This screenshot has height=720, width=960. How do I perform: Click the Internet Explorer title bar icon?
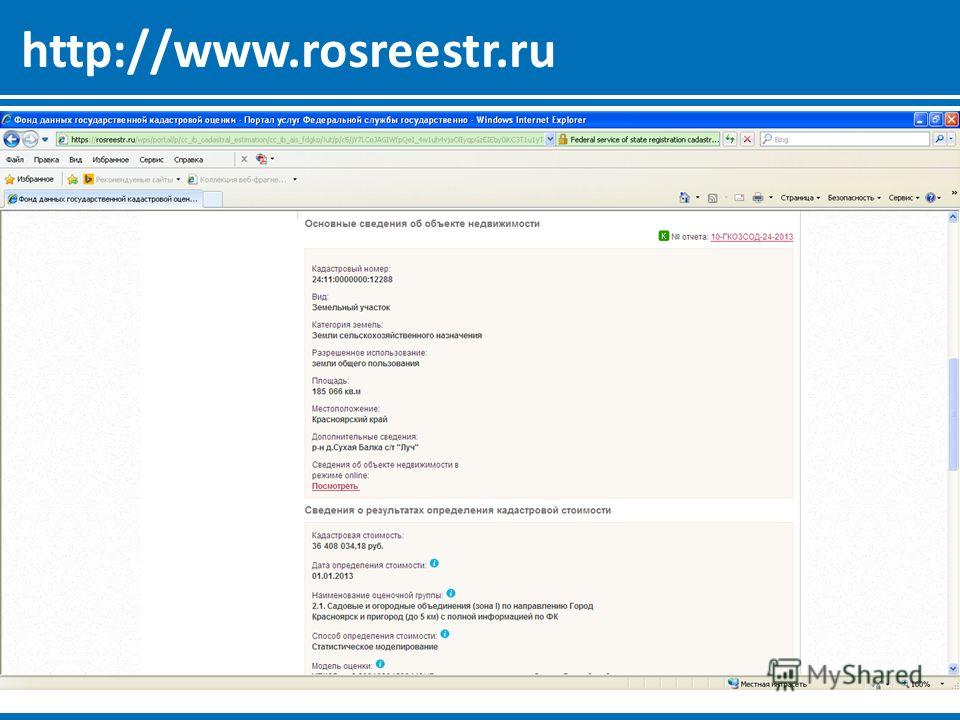7,119
